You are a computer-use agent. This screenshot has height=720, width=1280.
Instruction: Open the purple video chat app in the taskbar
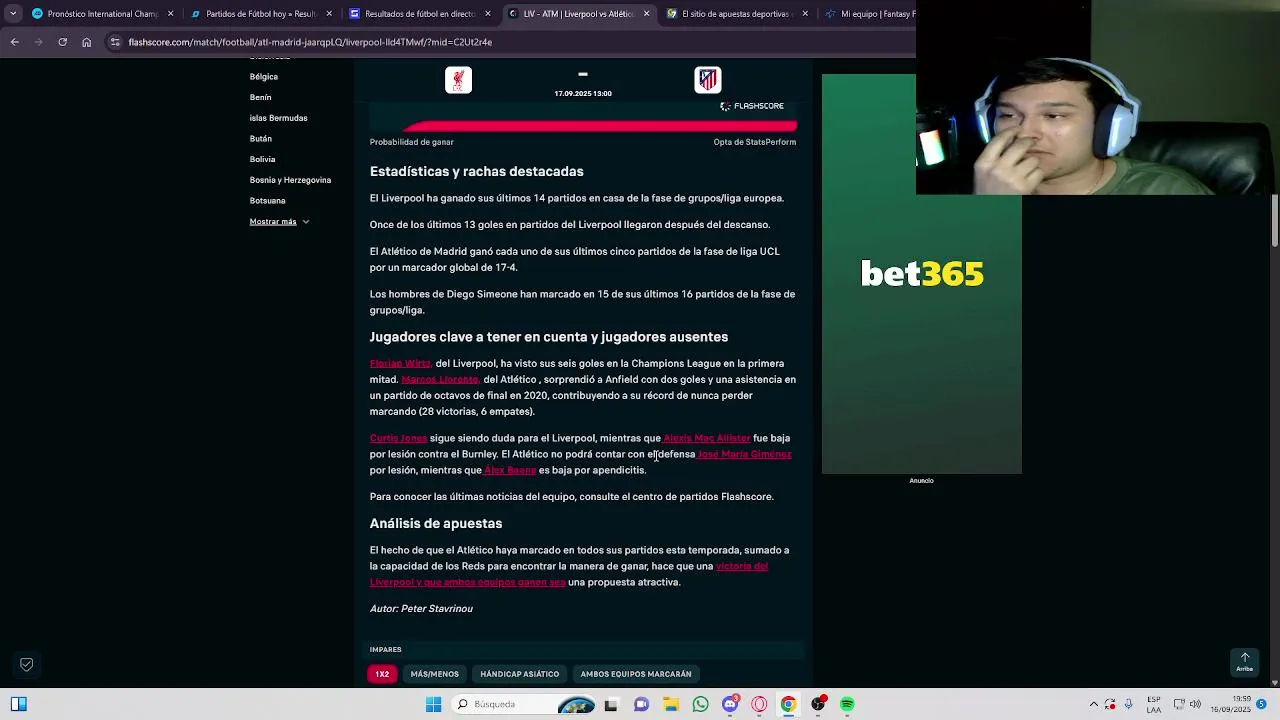tap(641, 704)
